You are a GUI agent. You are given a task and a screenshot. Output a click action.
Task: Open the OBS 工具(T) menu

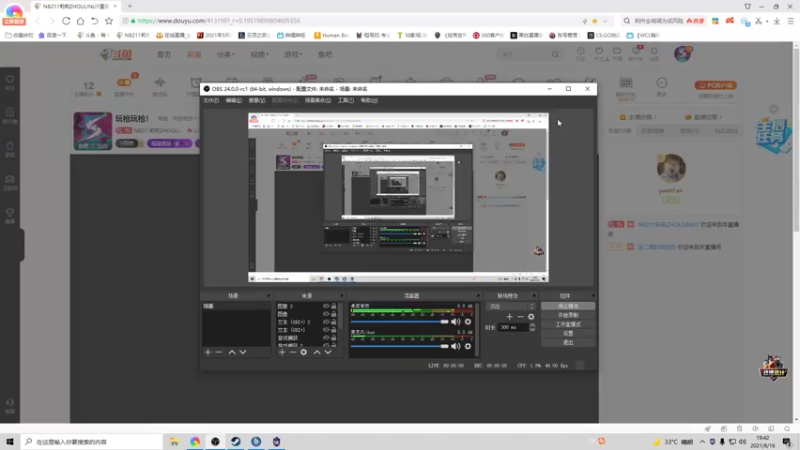345,101
